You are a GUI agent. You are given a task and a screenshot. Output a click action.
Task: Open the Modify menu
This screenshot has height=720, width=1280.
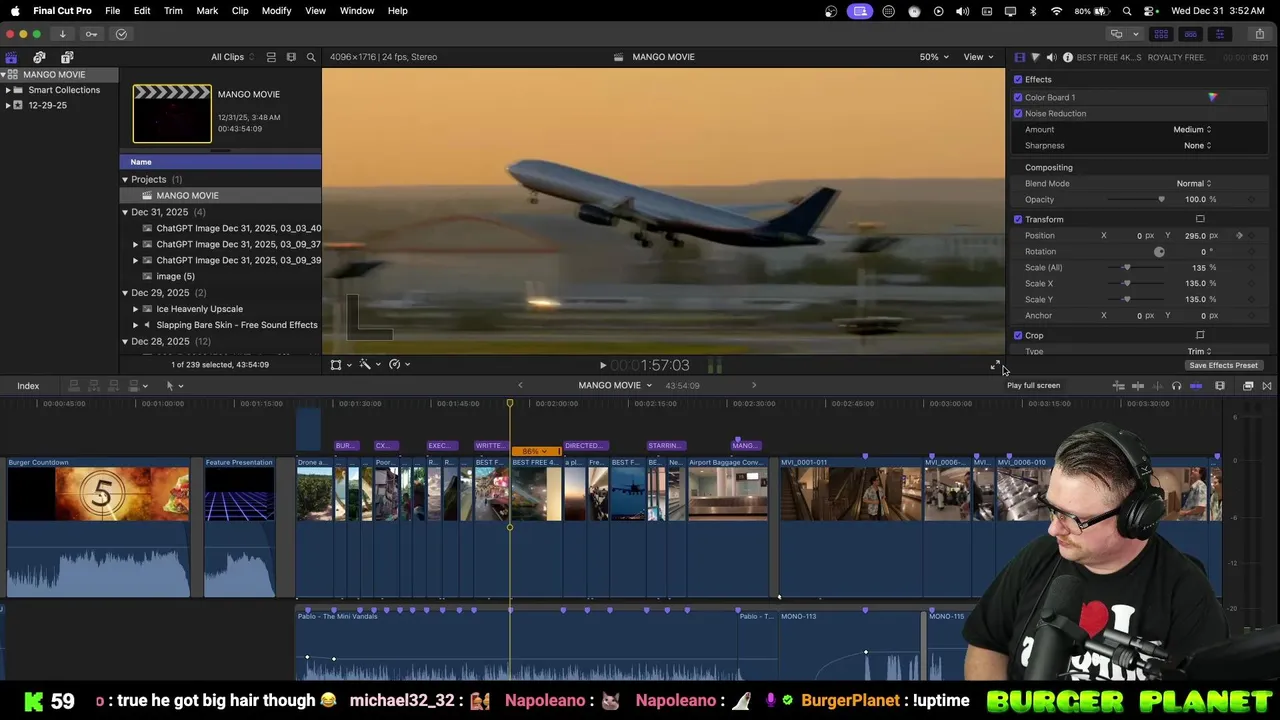tap(276, 11)
